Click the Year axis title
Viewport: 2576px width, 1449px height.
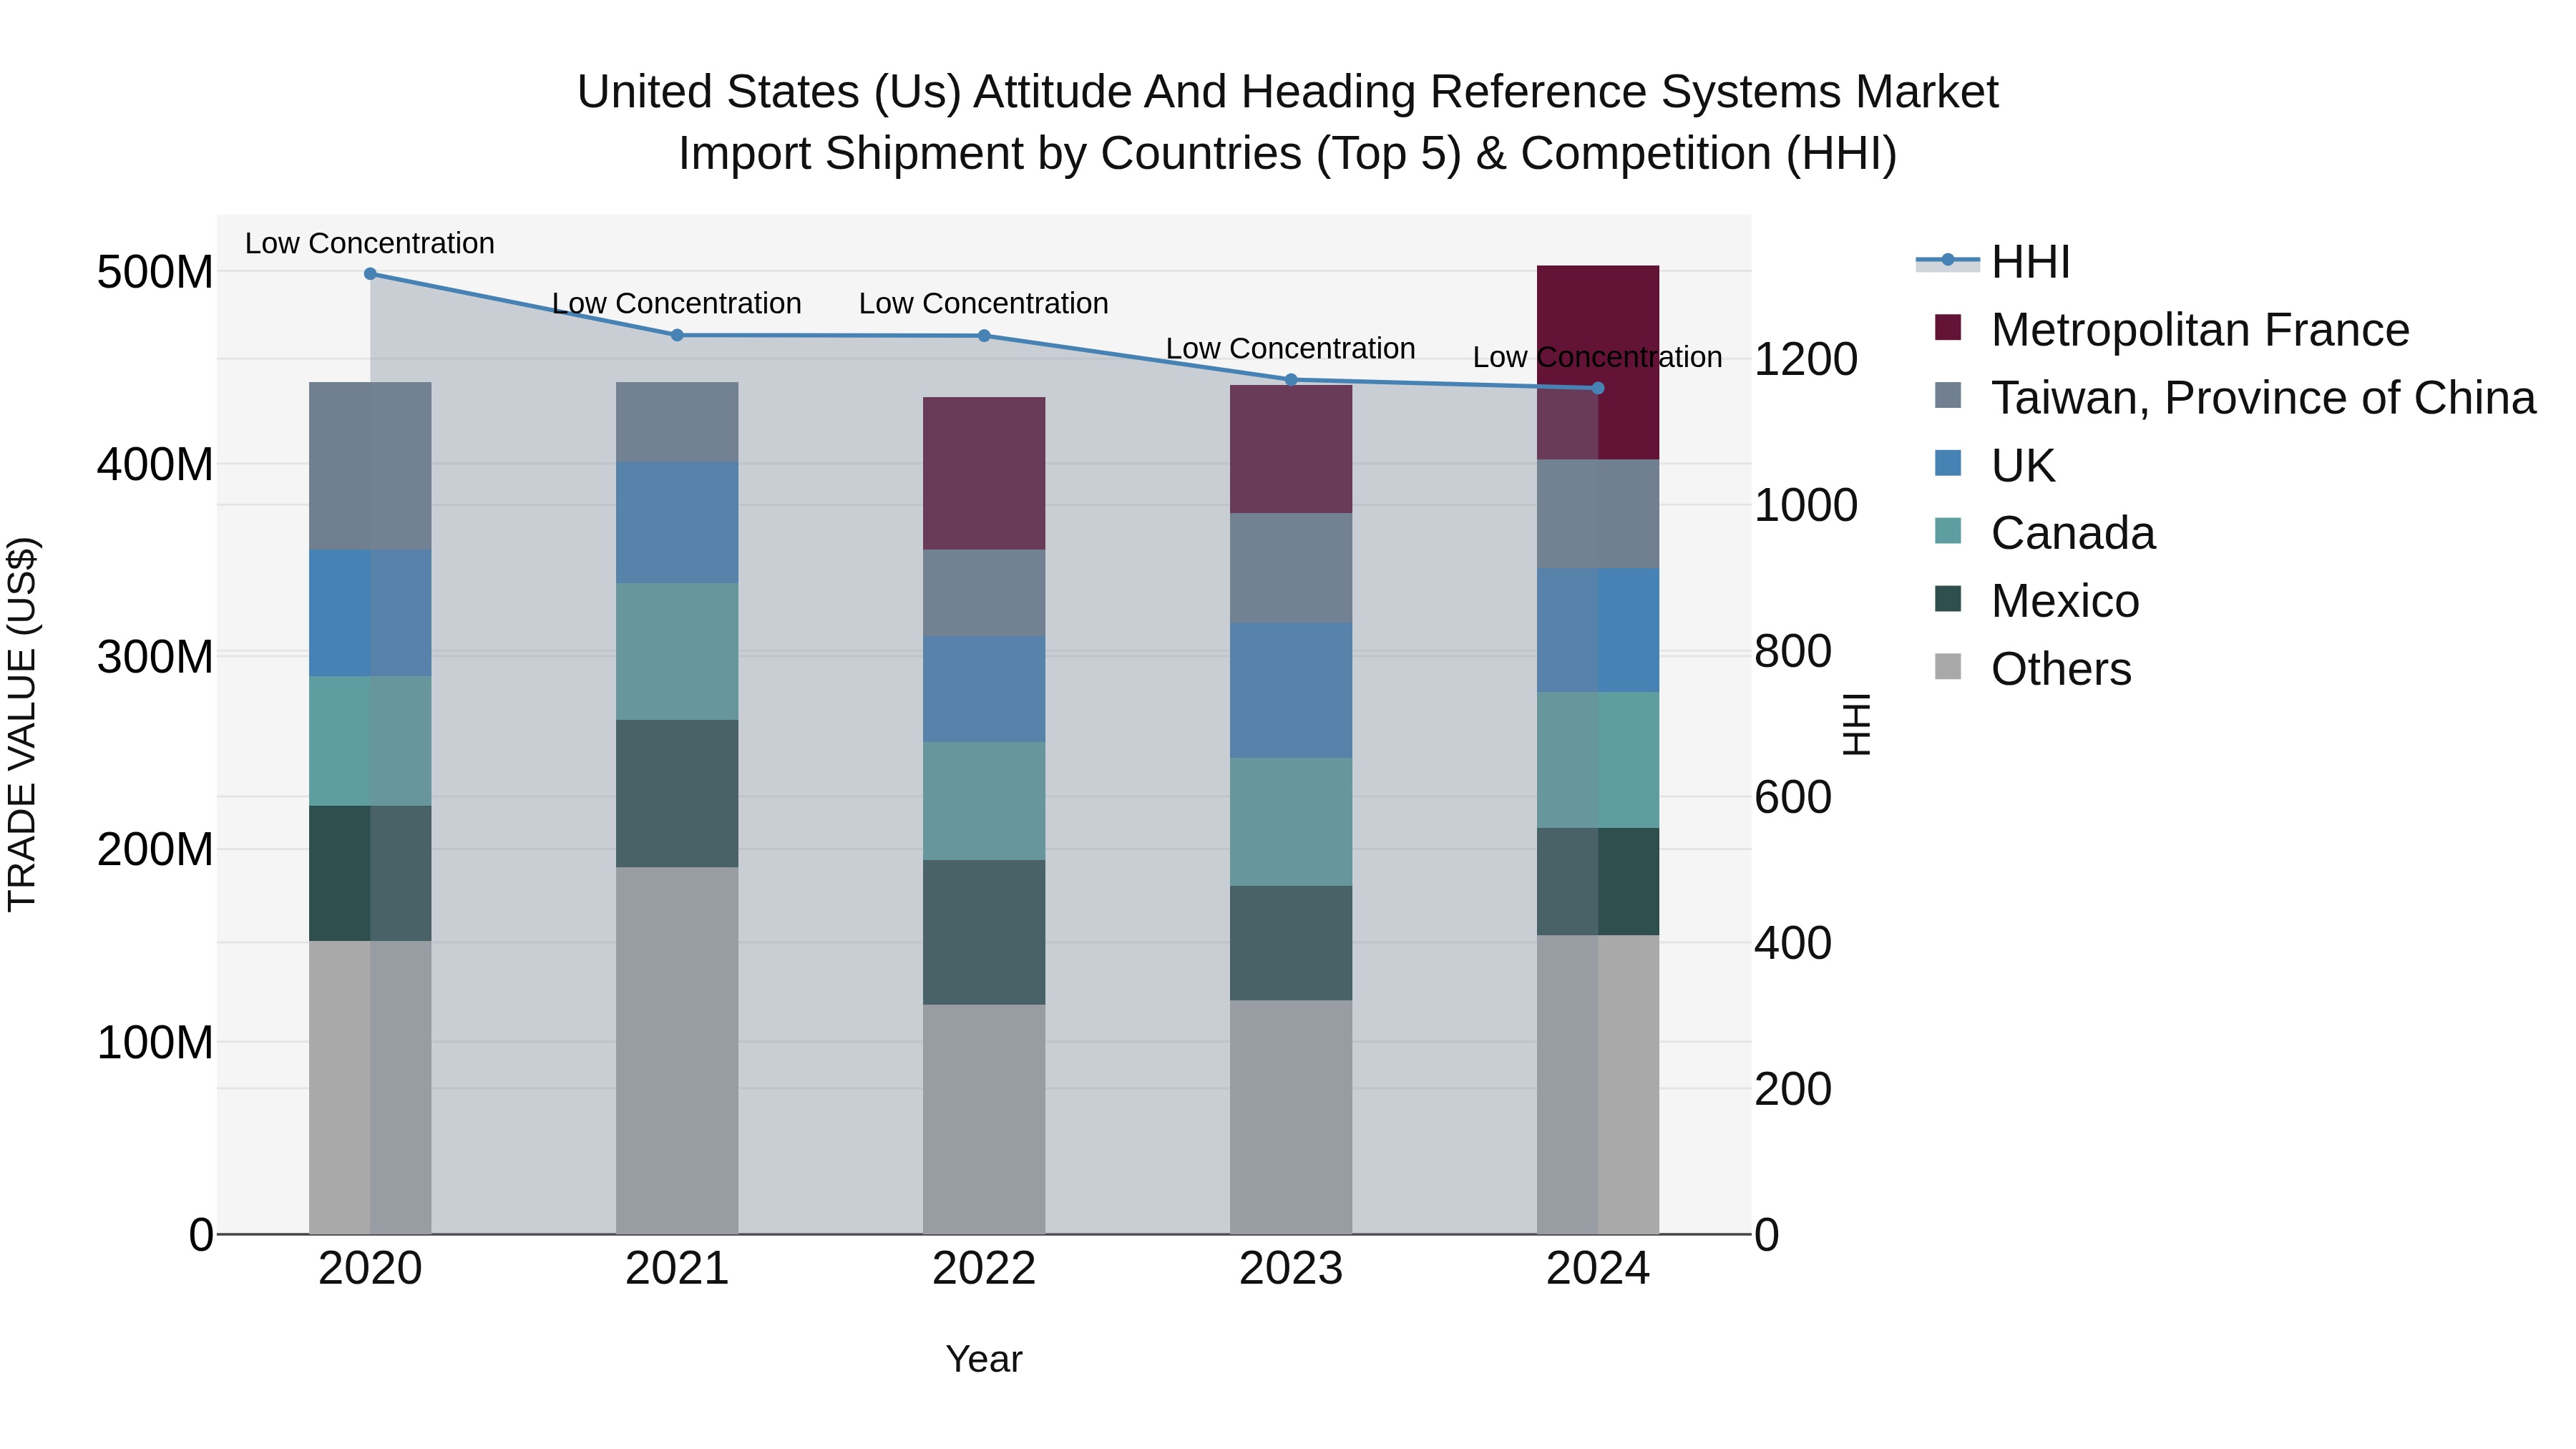[x=984, y=1359]
